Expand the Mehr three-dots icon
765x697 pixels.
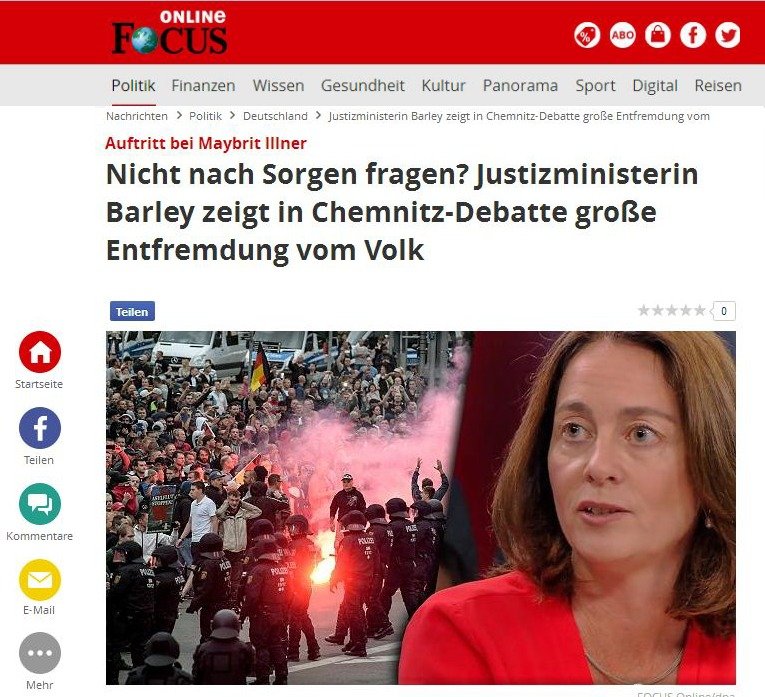pyautogui.click(x=40, y=653)
